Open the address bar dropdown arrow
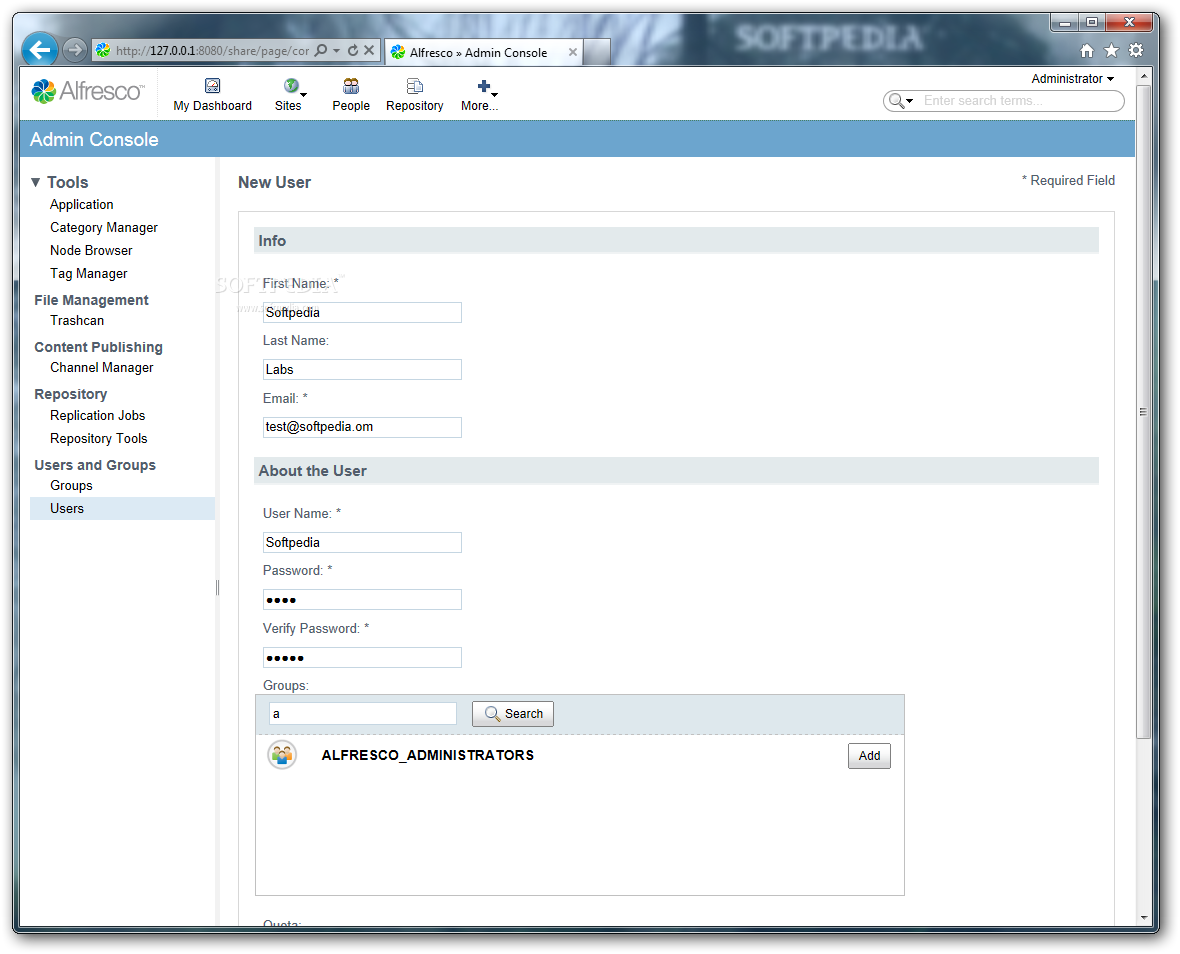The width and height of the screenshot is (1180, 954). 336,50
